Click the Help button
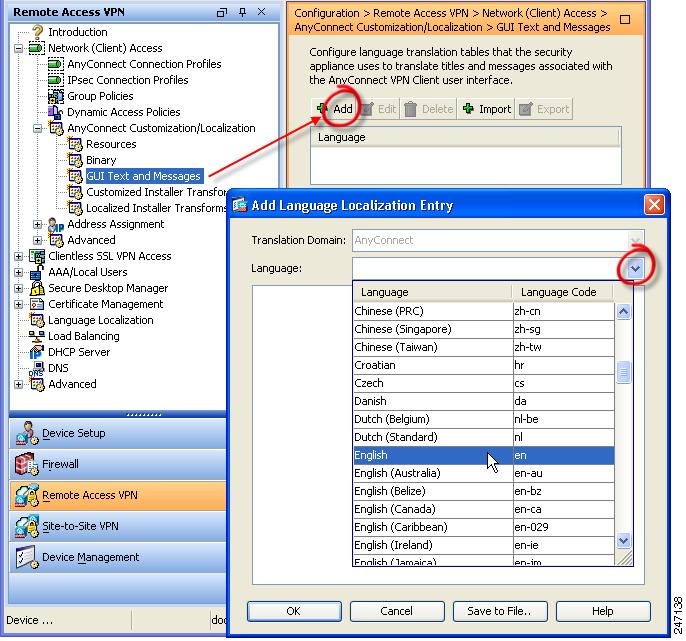This screenshot has width=686, height=641. click(x=603, y=611)
